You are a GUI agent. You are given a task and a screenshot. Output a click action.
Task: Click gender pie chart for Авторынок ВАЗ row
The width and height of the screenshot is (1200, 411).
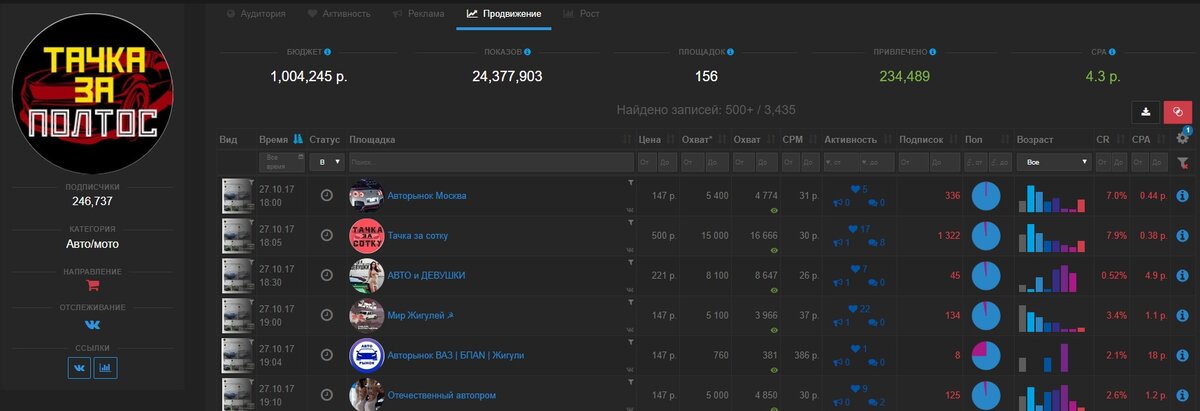tap(986, 355)
